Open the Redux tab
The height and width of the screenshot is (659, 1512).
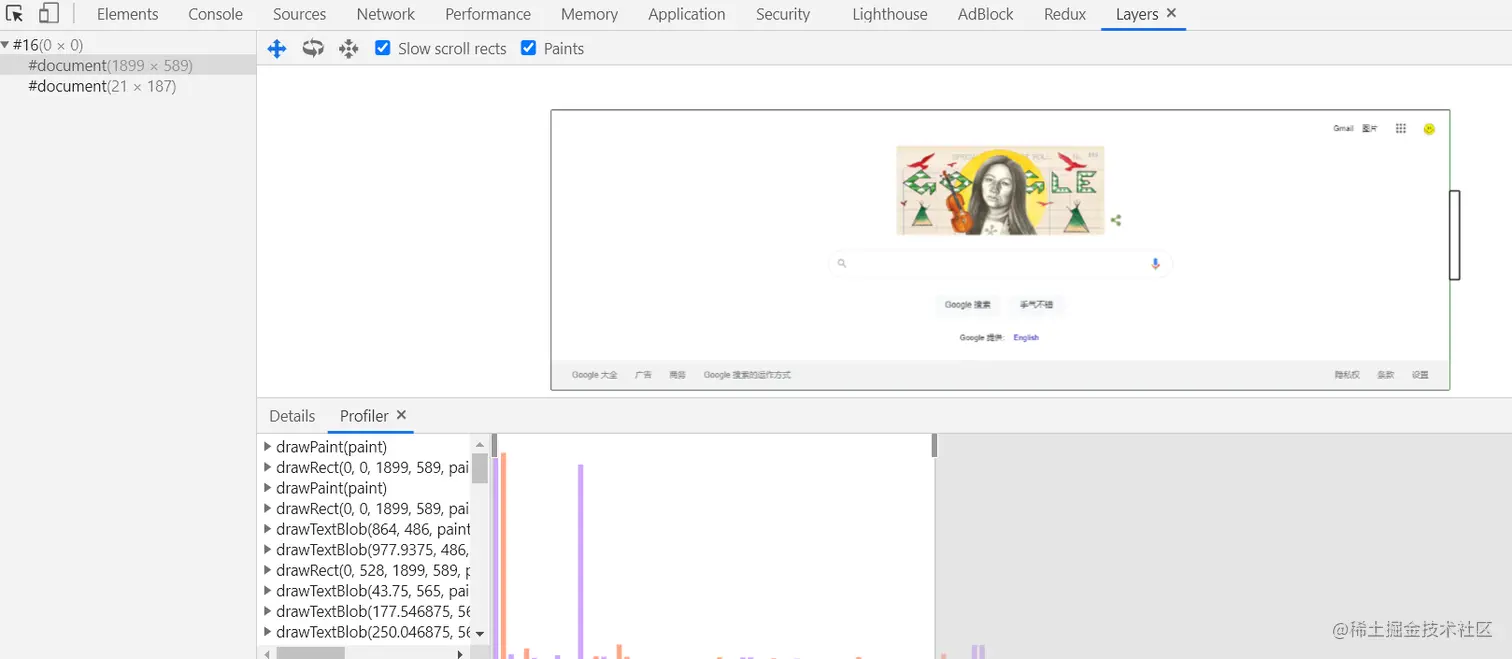[1065, 14]
